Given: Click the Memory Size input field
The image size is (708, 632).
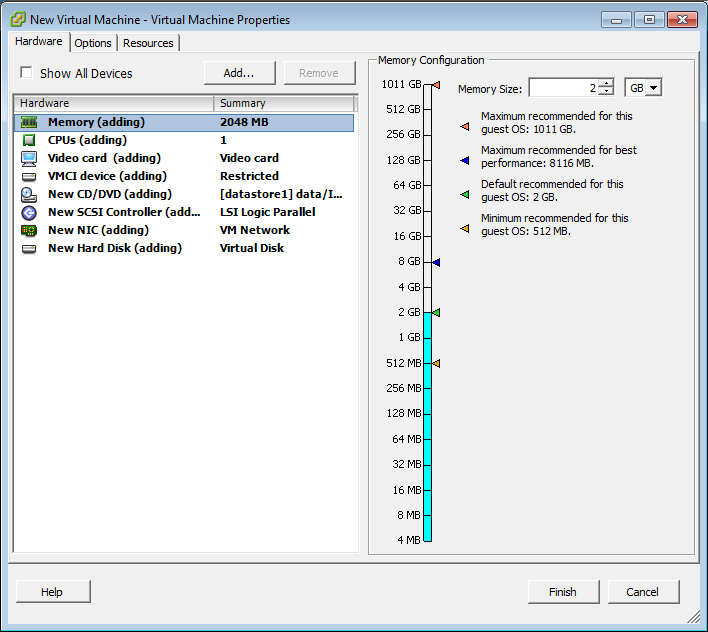Looking at the screenshot, I should tap(563, 88).
